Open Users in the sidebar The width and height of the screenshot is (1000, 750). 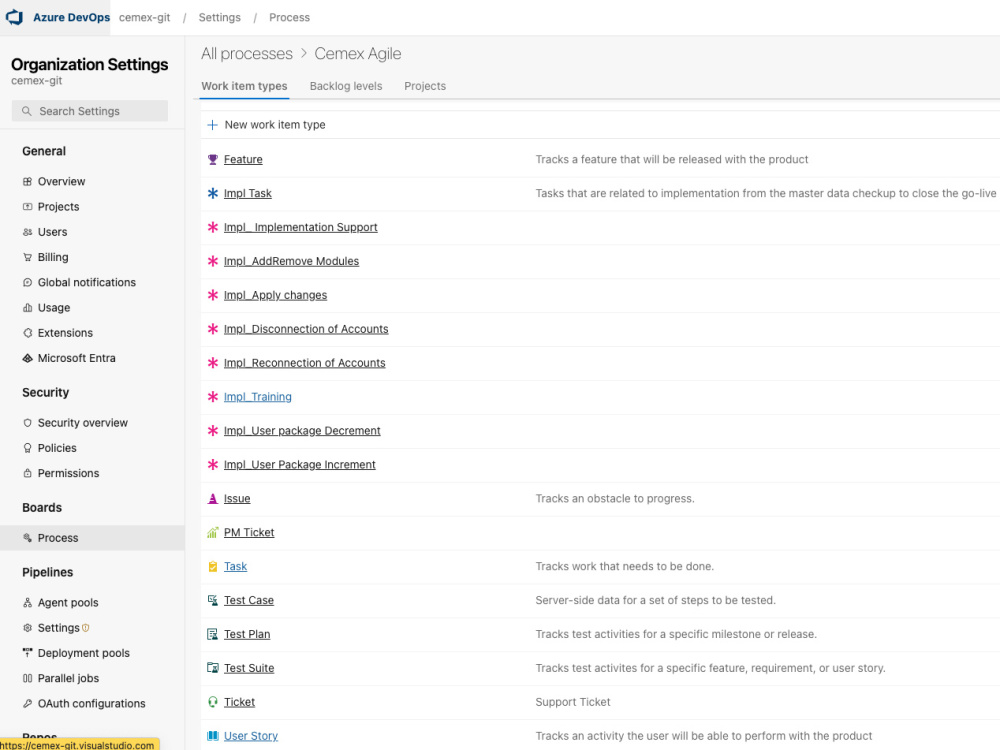(52, 232)
